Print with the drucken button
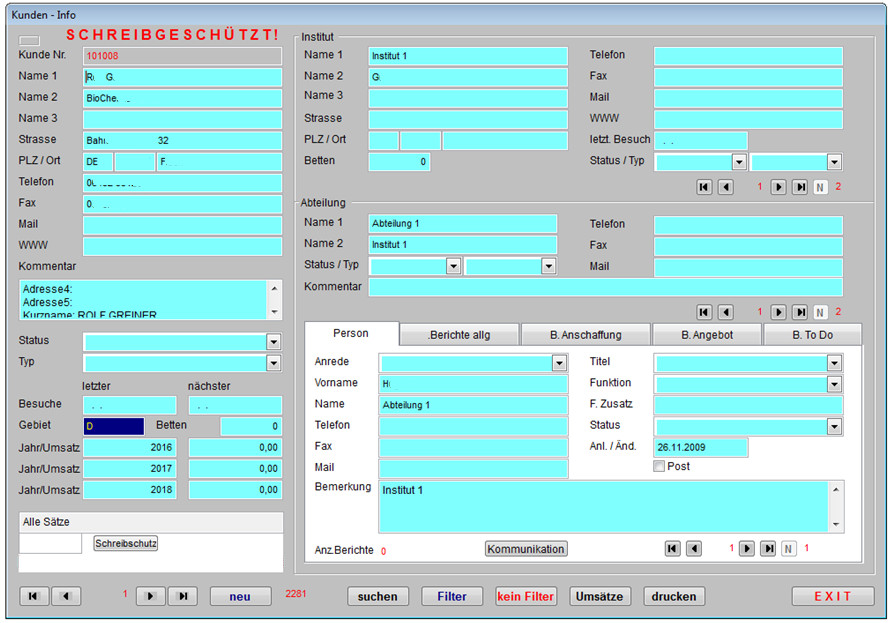 tap(674, 596)
